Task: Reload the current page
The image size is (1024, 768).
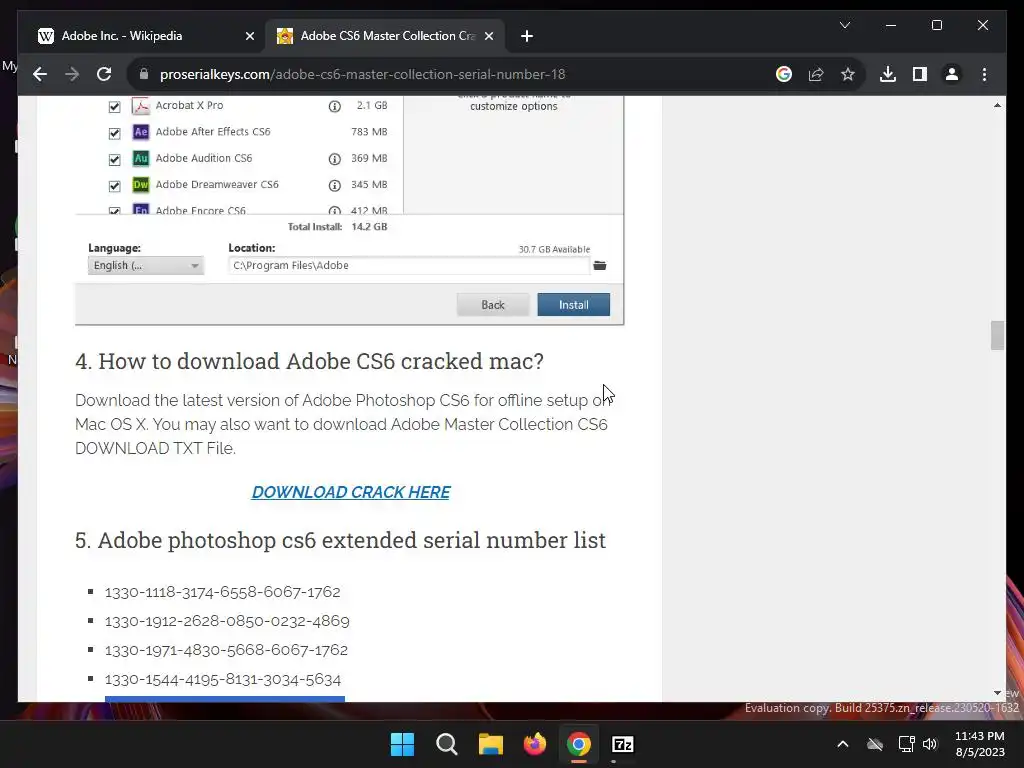Action: pyautogui.click(x=104, y=74)
